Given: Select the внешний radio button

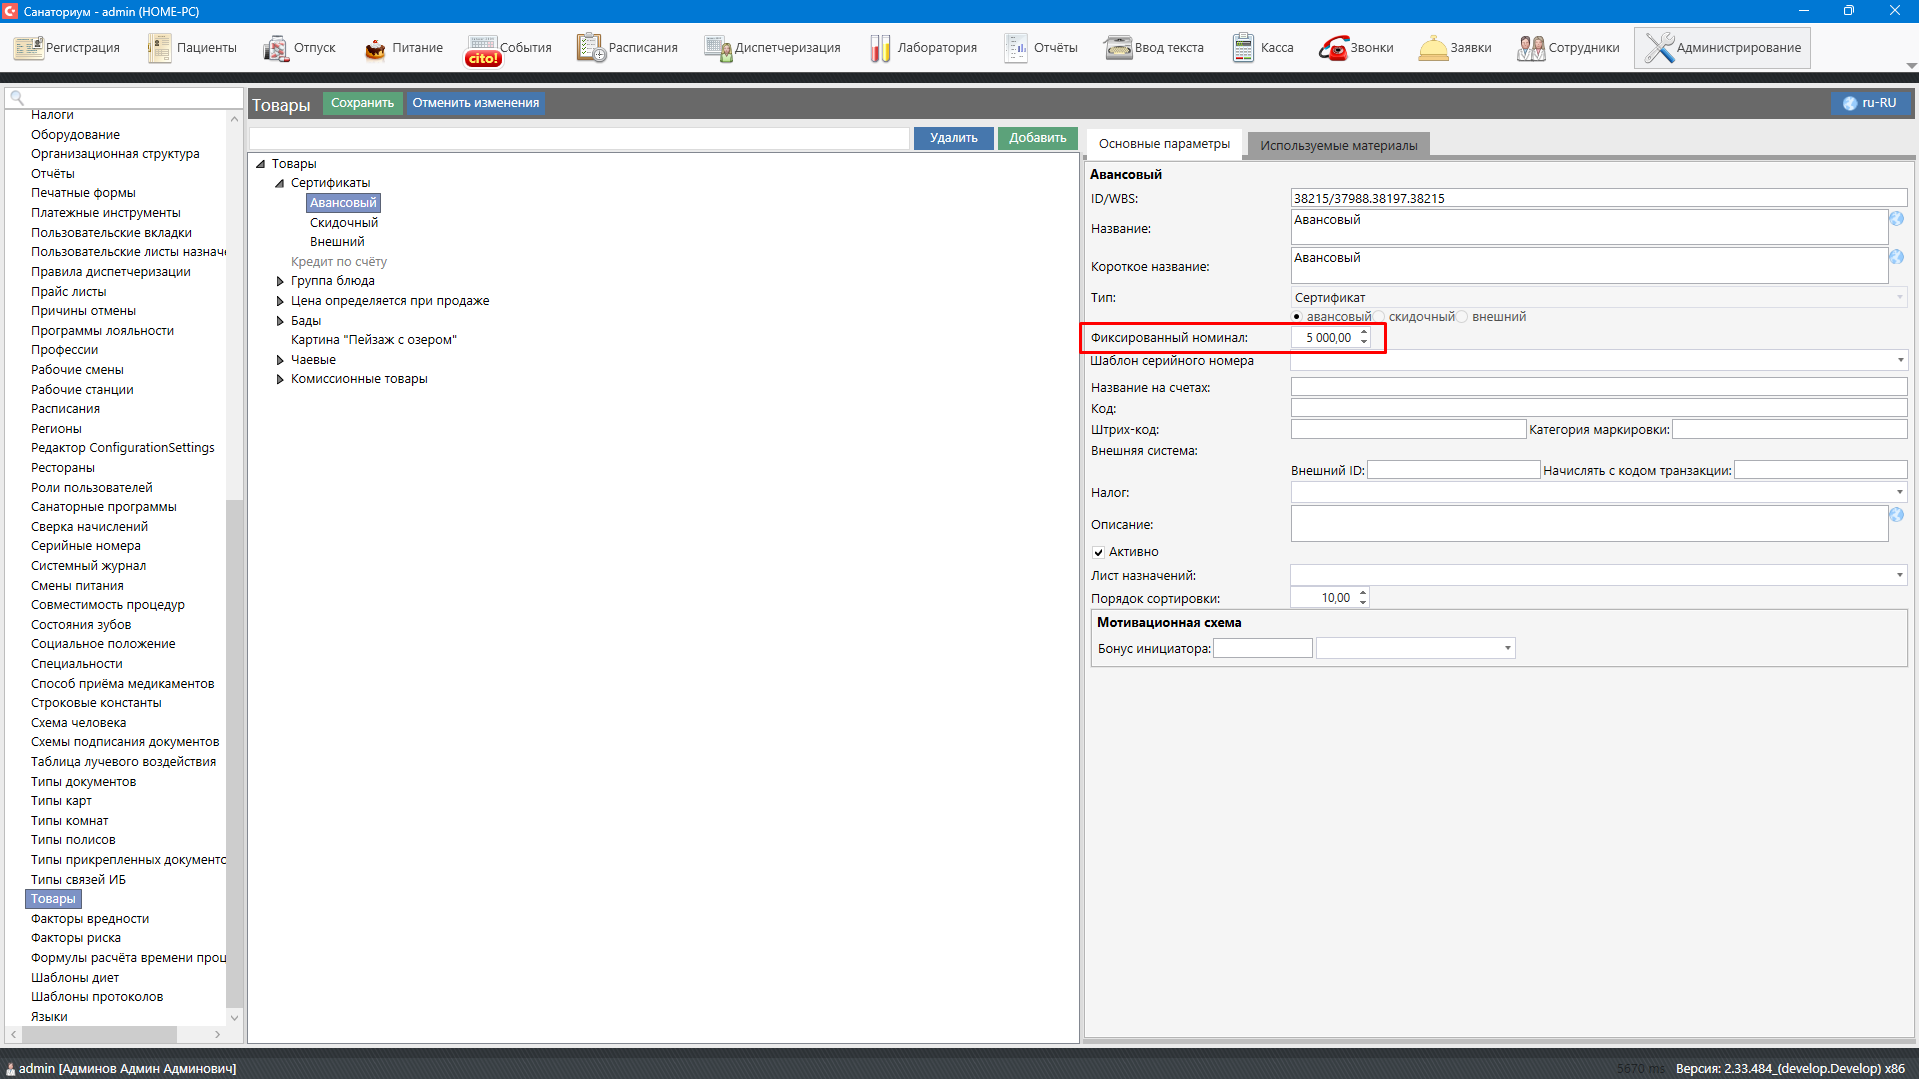Looking at the screenshot, I should (1463, 317).
